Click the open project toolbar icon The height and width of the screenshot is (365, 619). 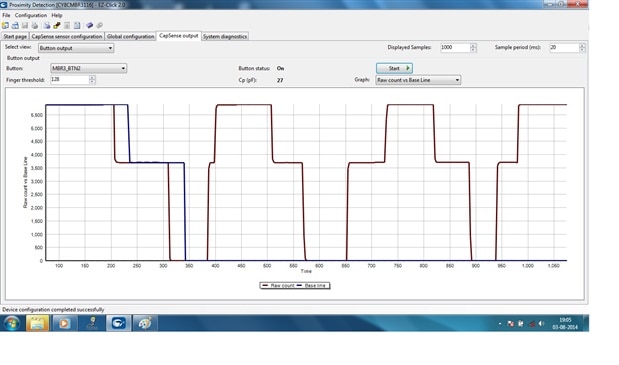[15, 26]
